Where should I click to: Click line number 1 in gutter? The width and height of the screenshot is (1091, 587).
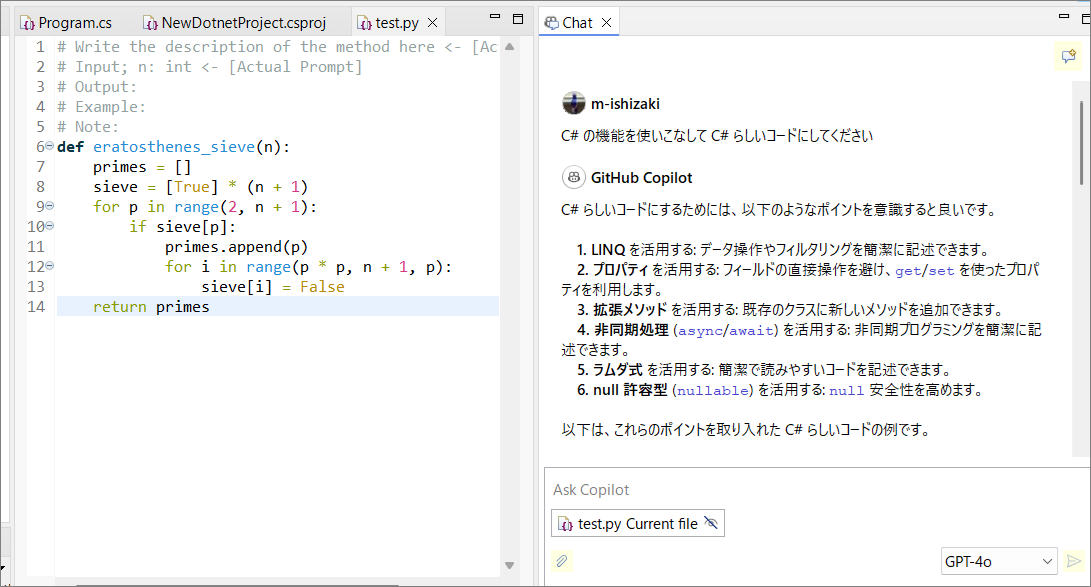(x=40, y=47)
